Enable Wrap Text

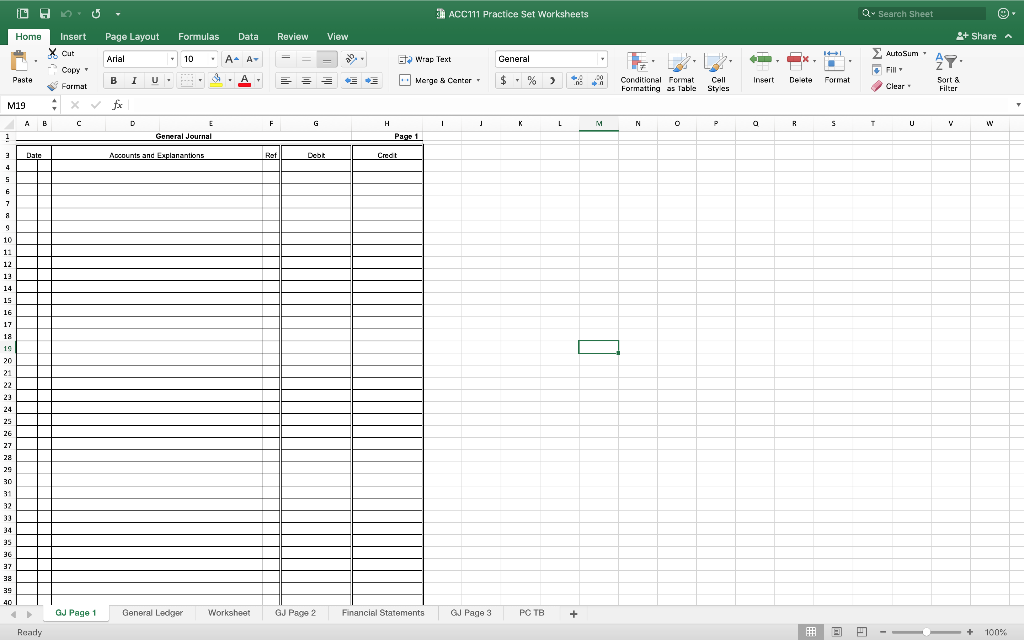pyautogui.click(x=424, y=59)
